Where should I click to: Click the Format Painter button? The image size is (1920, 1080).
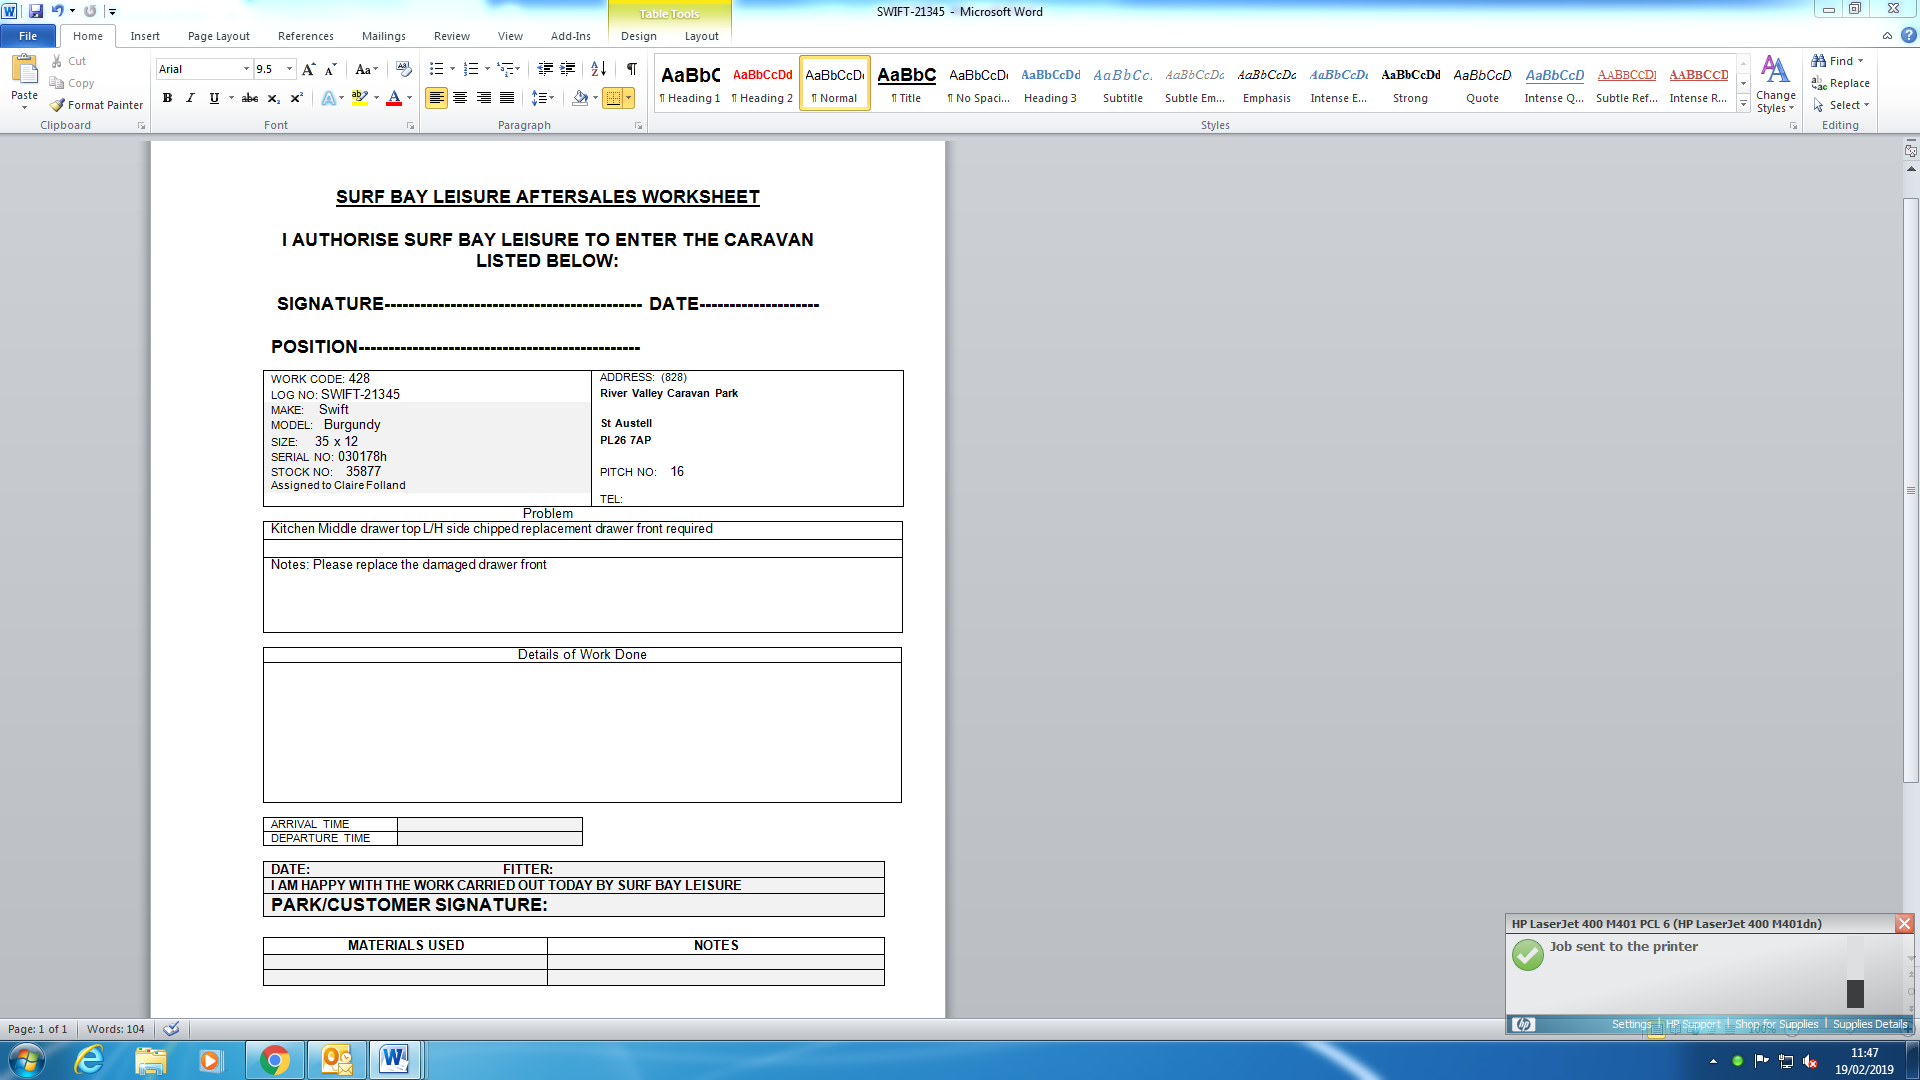tap(97, 105)
